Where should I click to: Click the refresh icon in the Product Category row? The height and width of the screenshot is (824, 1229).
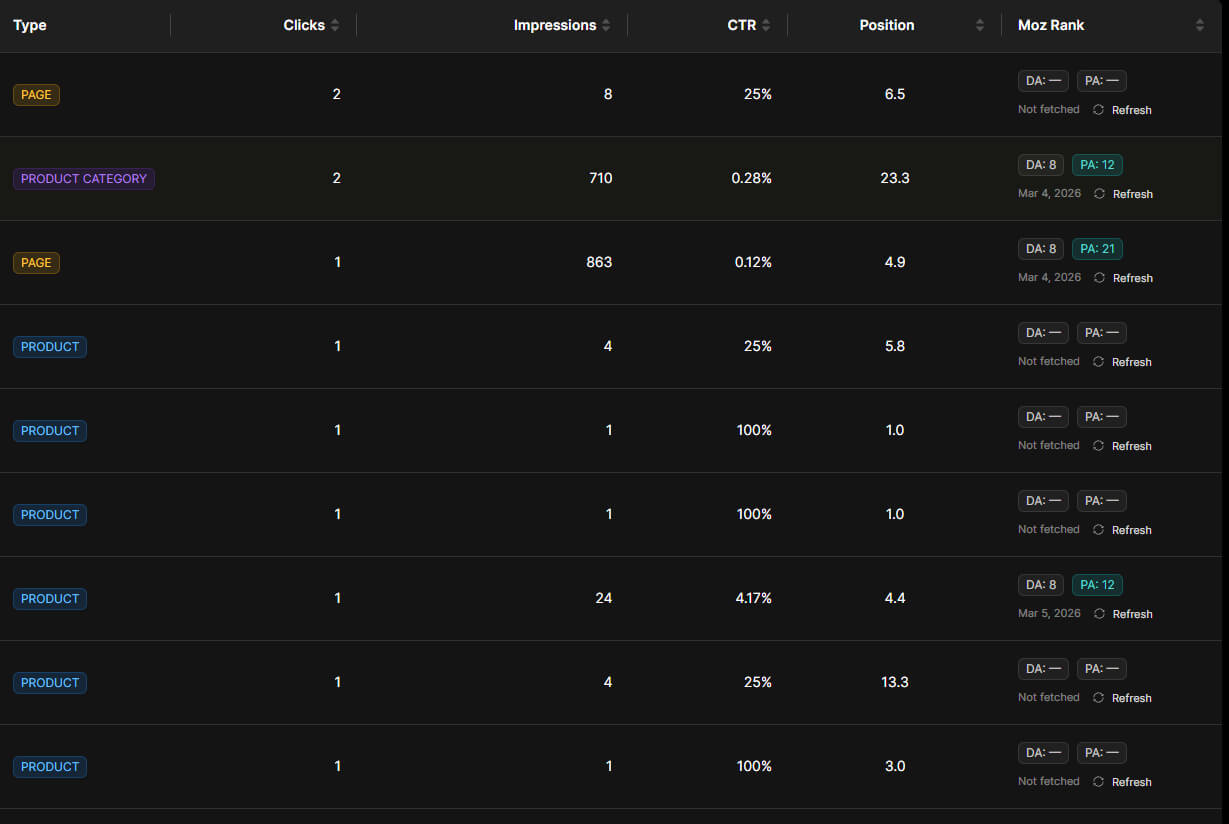[x=1099, y=194]
